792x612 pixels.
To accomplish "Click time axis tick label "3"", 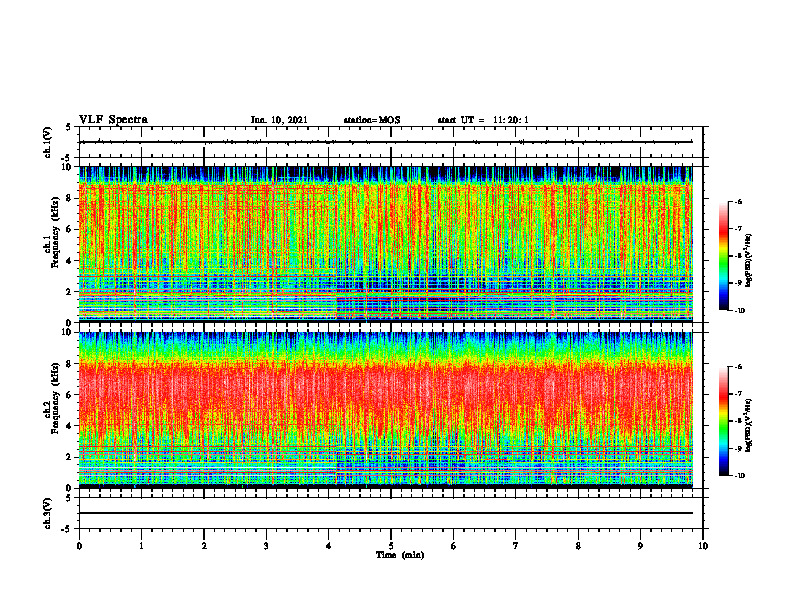I will 266,546.
